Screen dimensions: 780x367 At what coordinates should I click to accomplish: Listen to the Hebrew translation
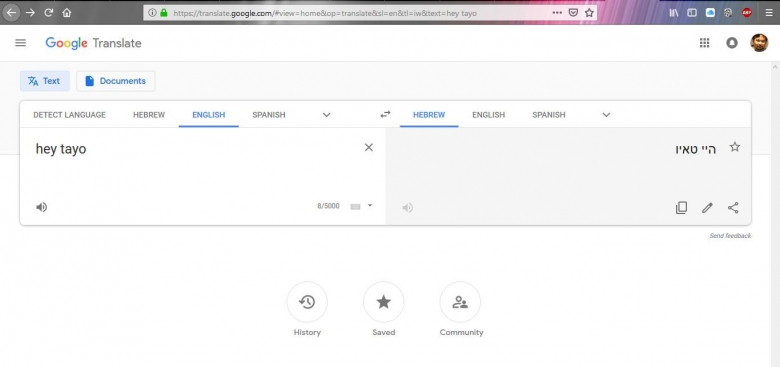[x=407, y=207]
